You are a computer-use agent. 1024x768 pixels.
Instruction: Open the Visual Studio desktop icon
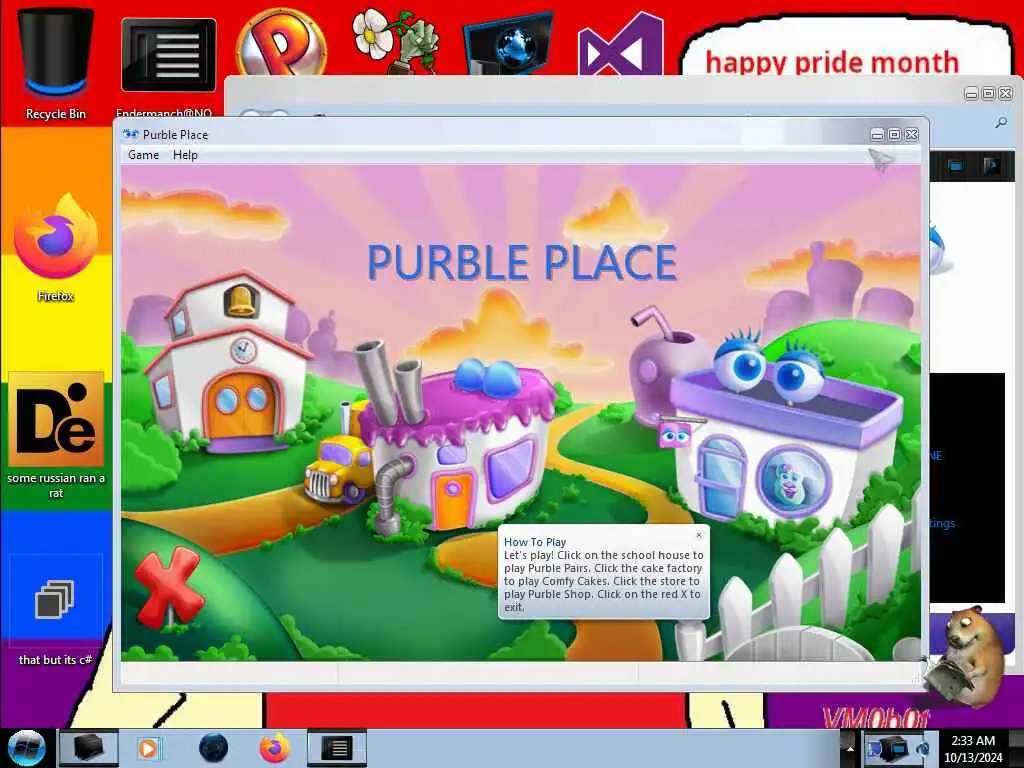click(x=620, y=44)
